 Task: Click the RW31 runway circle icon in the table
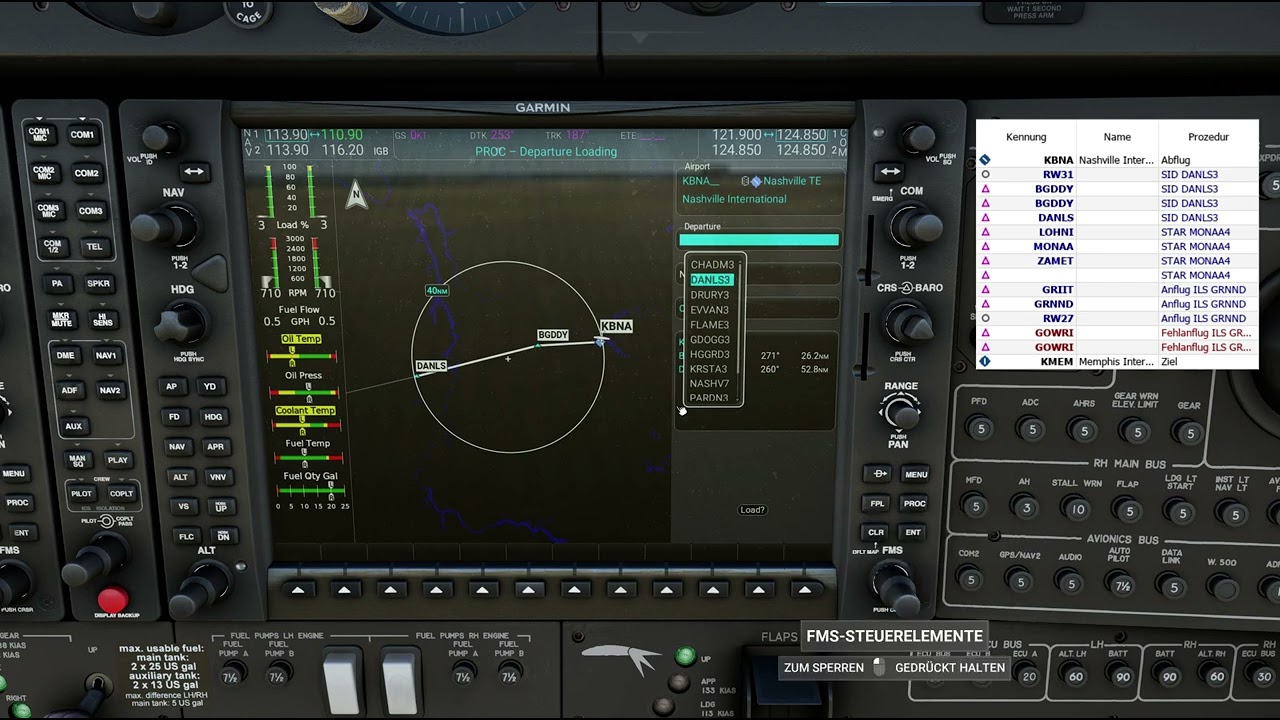tap(985, 174)
